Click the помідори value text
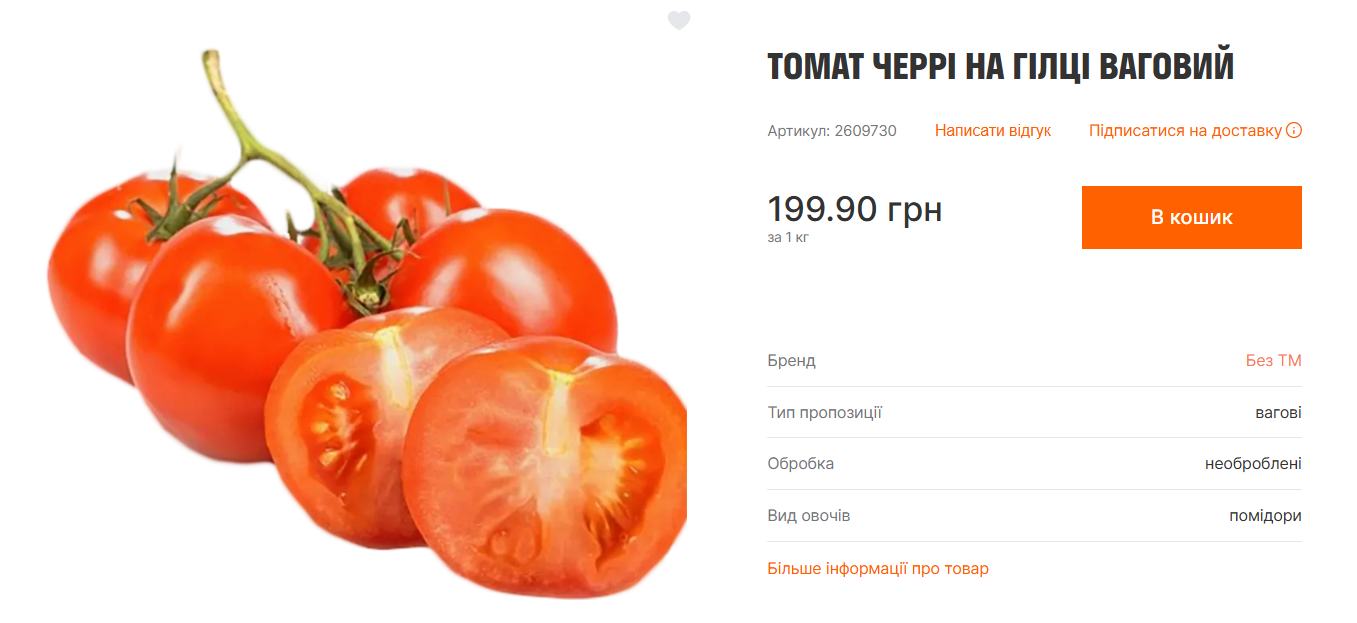 click(1265, 517)
